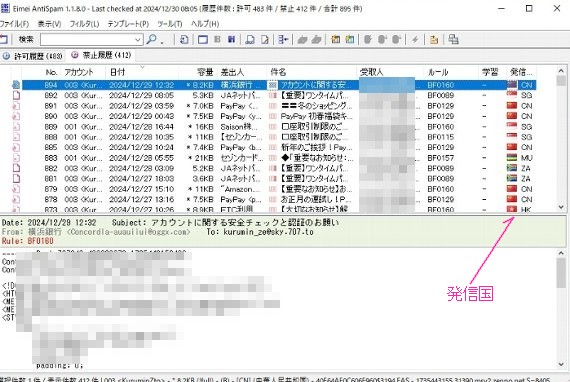Click the preview pane vertical scrollbar thumb

point(561,273)
